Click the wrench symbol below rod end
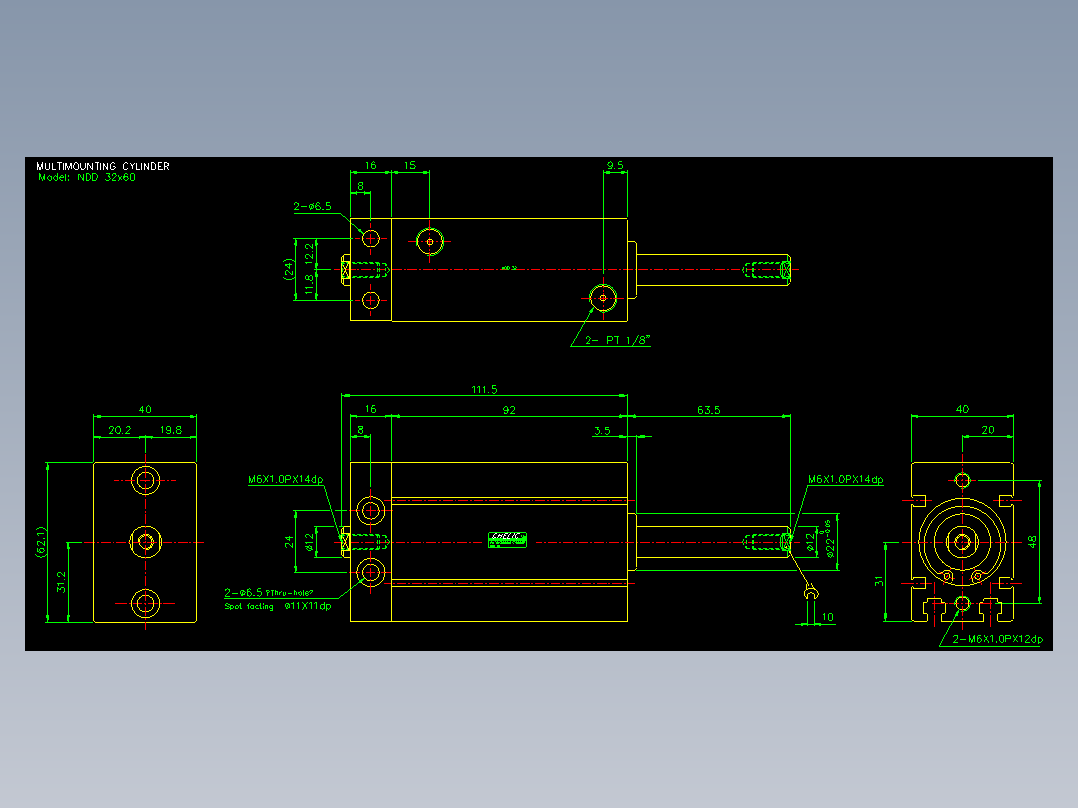1078x808 pixels. pyautogui.click(x=811, y=591)
